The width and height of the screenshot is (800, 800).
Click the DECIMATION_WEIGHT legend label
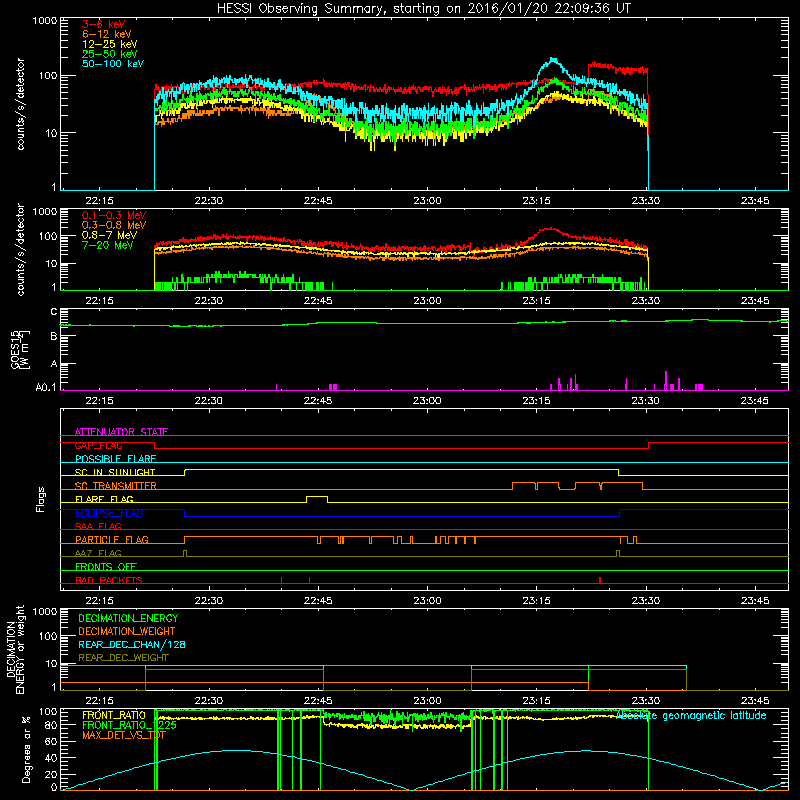pos(127,631)
